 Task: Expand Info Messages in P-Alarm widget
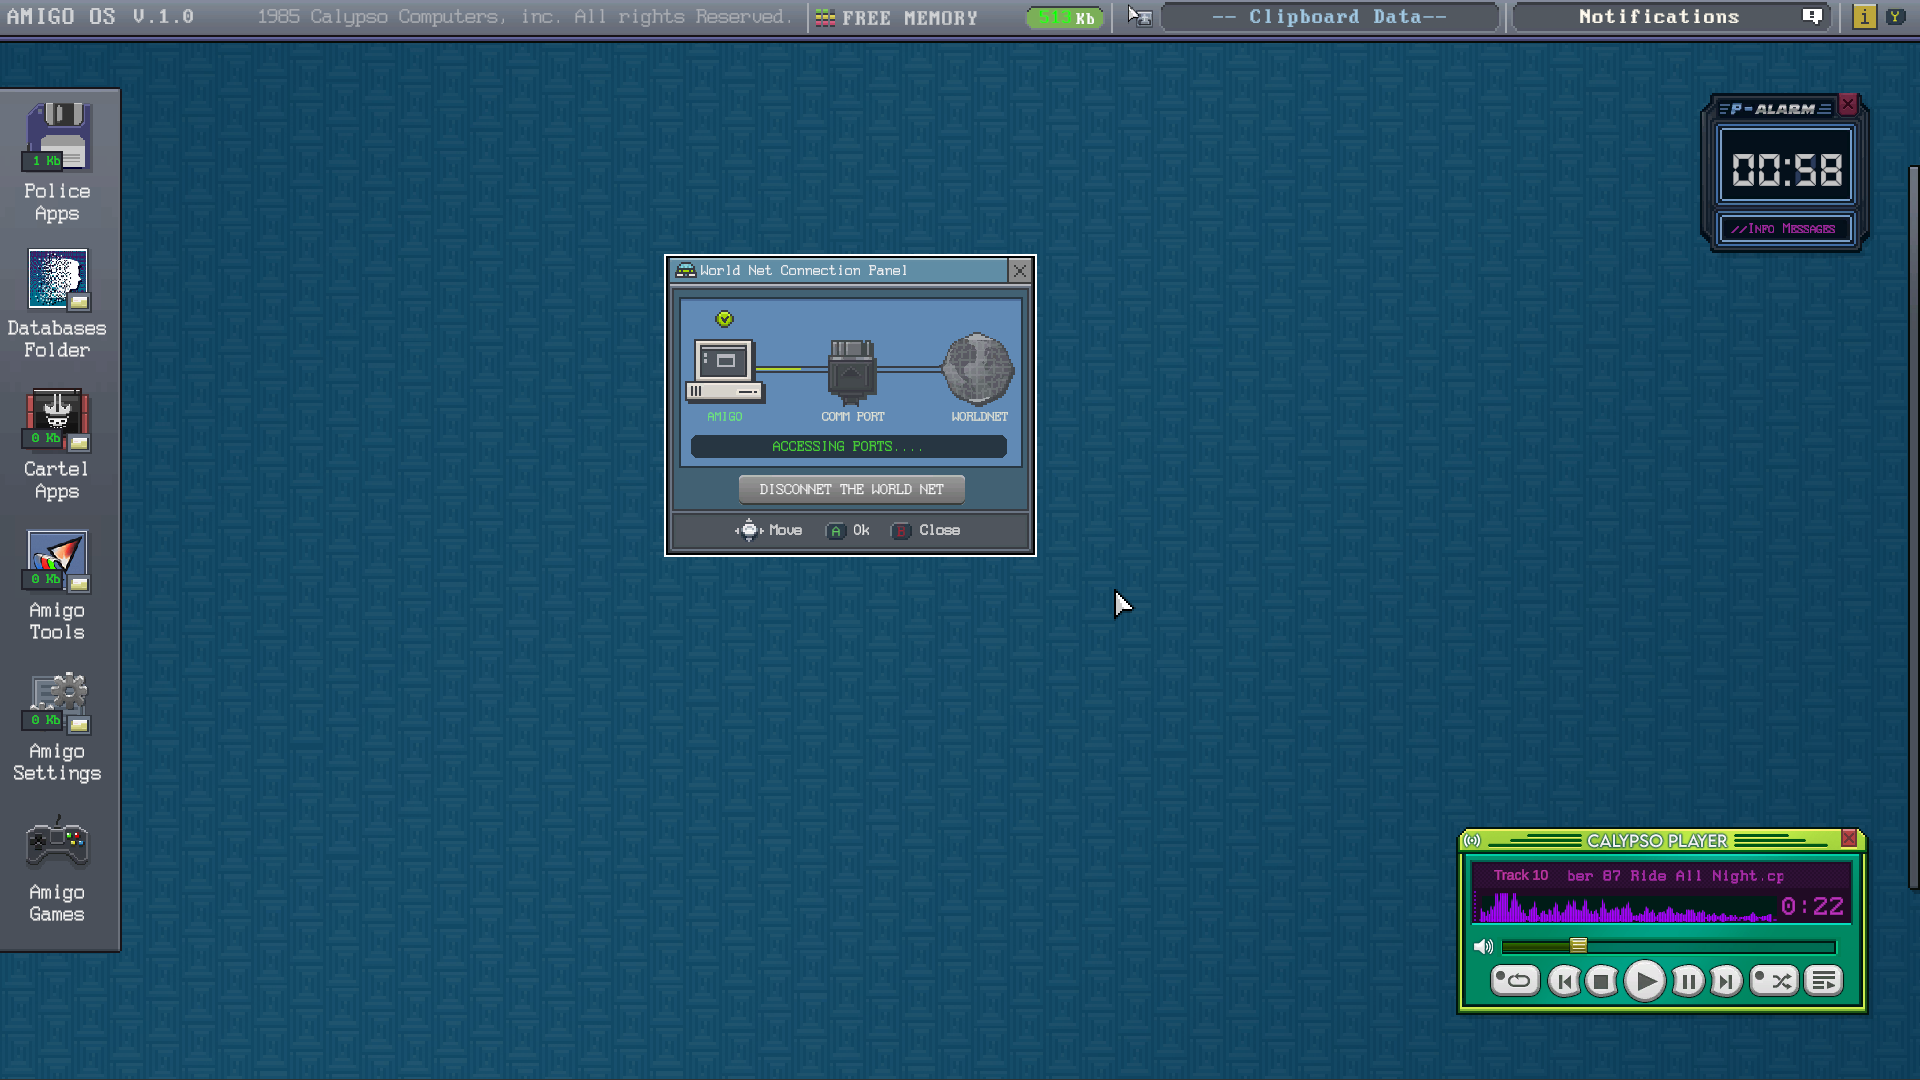tap(1785, 229)
